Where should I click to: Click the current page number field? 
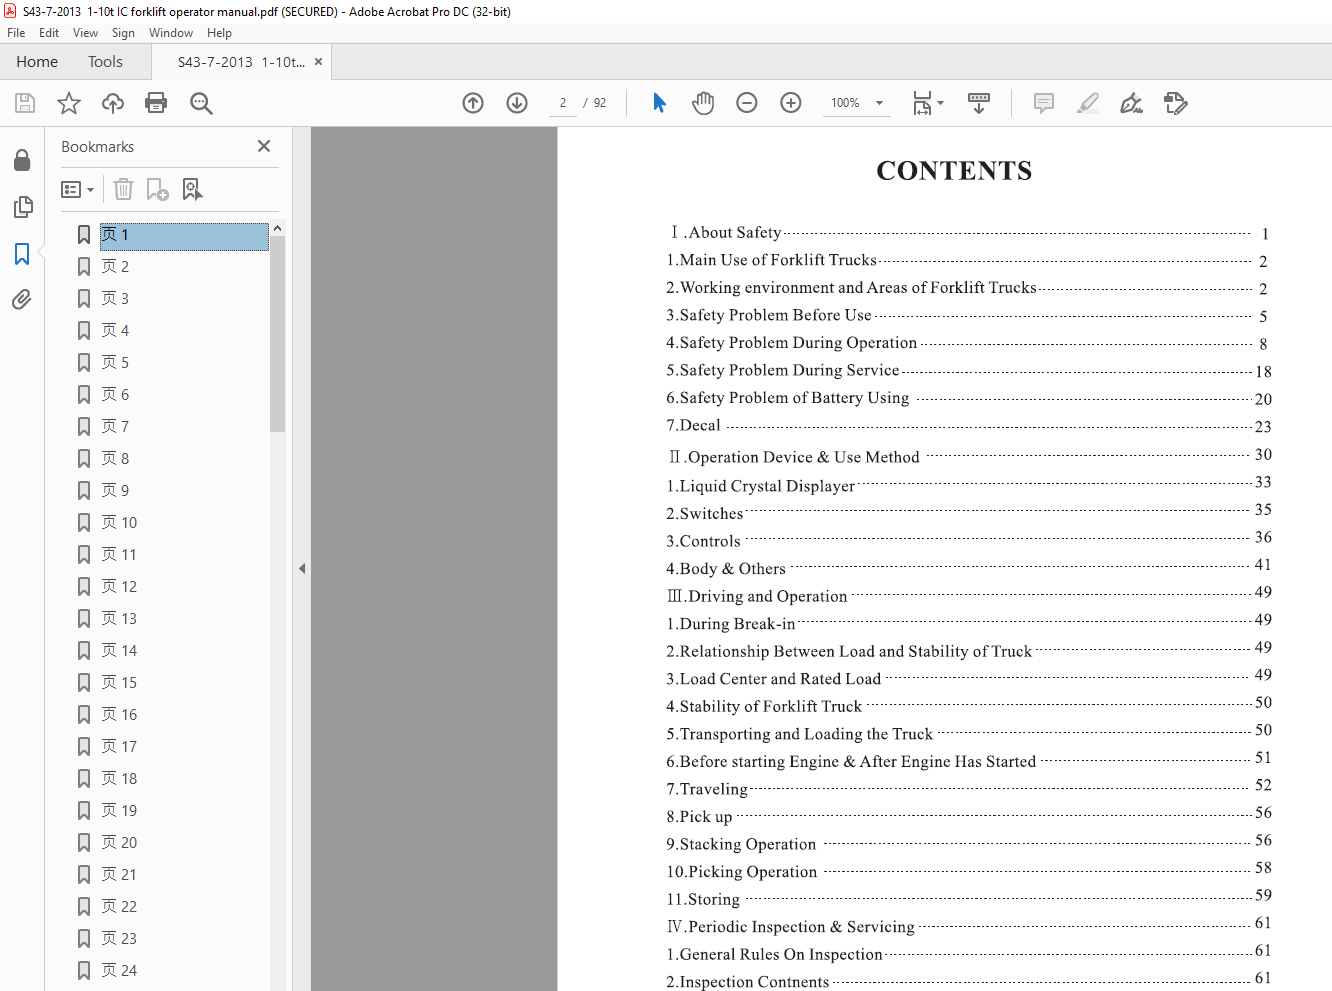(x=563, y=103)
